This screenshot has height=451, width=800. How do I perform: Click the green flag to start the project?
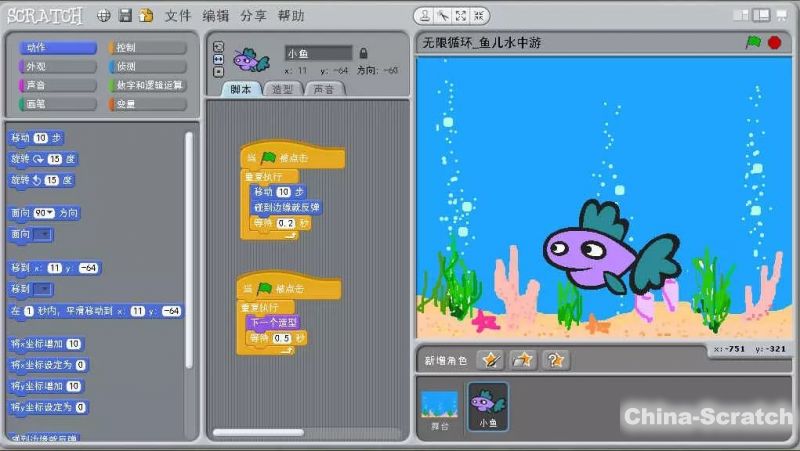coord(753,42)
